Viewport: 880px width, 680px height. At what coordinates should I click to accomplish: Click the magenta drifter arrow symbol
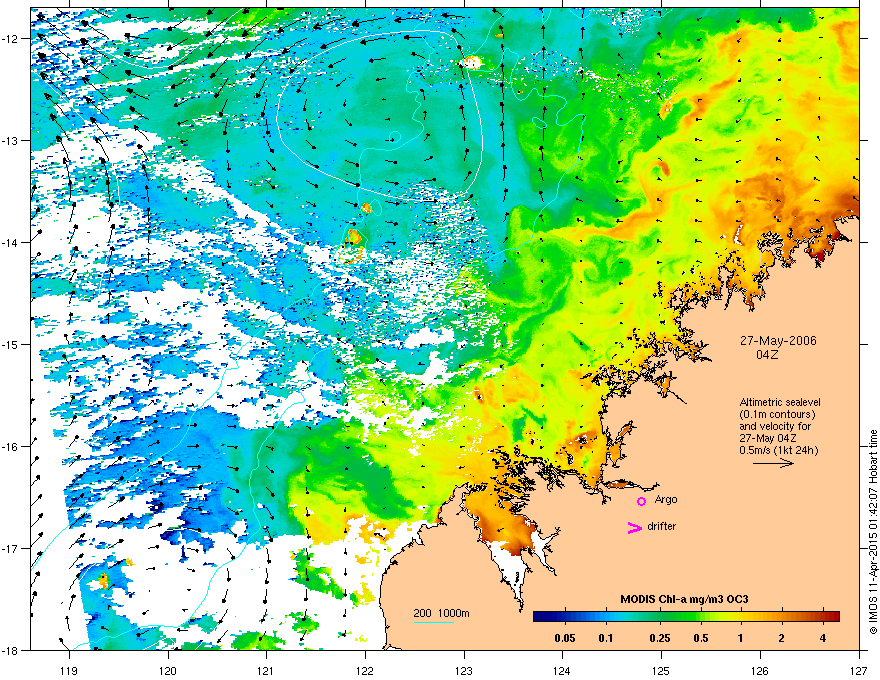pyautogui.click(x=635, y=527)
